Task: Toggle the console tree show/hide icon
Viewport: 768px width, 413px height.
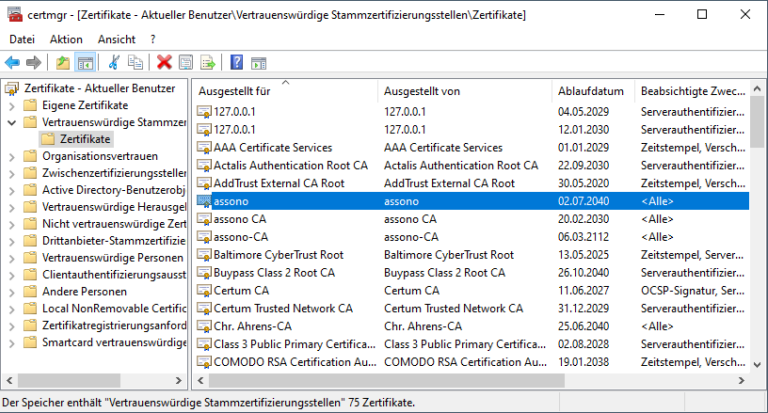Action: [x=85, y=63]
